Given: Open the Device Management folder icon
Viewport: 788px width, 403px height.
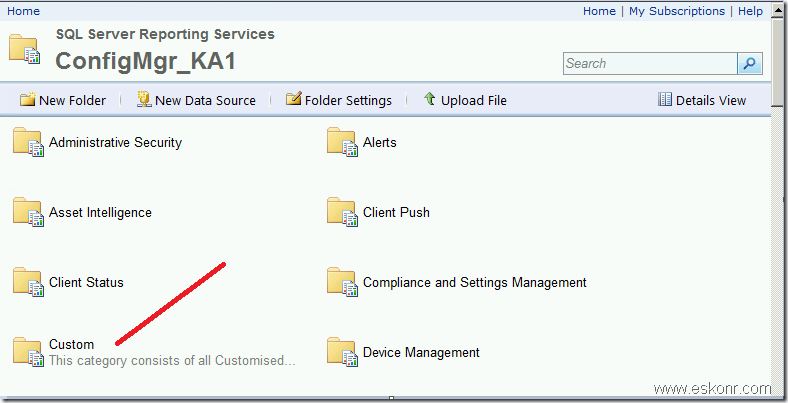Looking at the screenshot, I should tap(342, 353).
